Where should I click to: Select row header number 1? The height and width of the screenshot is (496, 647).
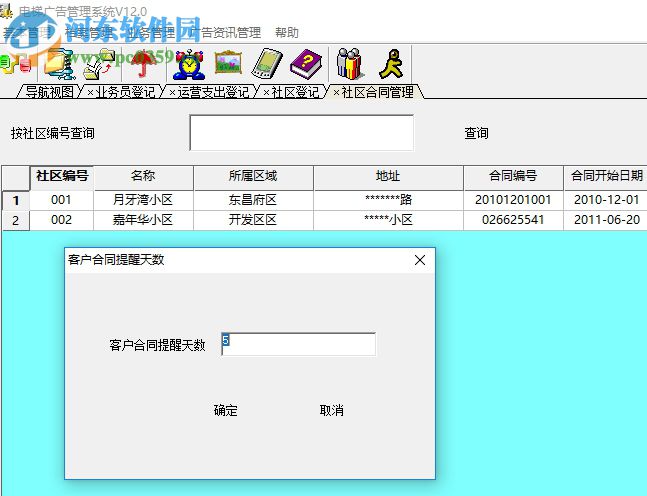pos(16,201)
